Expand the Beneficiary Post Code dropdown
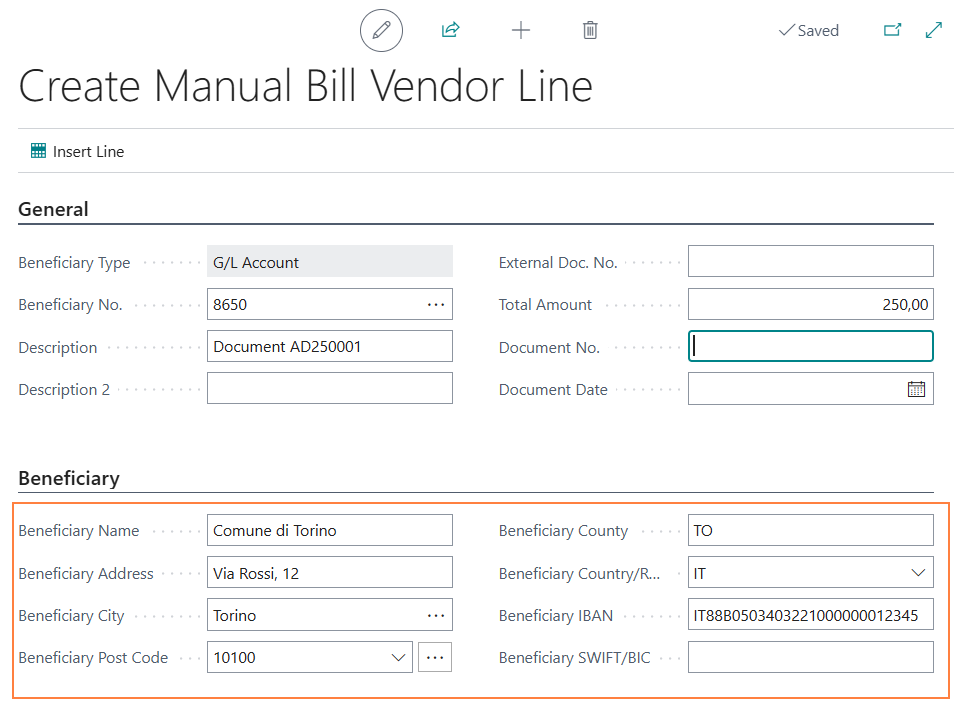This screenshot has height=717, width=966. [x=398, y=657]
